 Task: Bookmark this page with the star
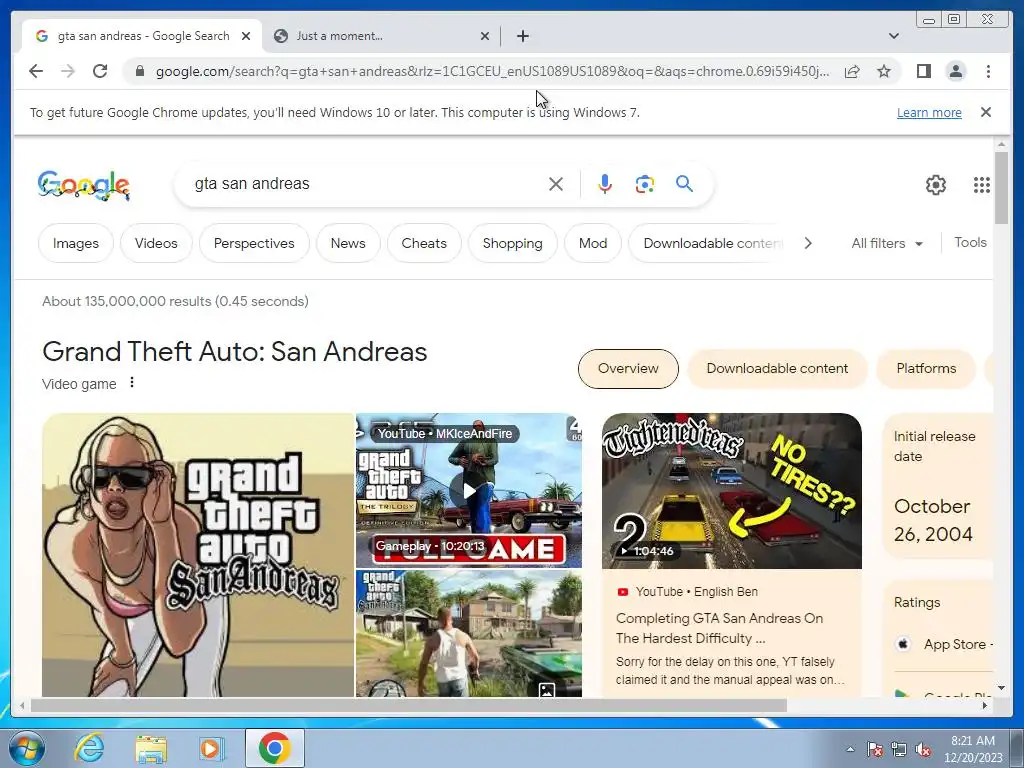pyautogui.click(x=884, y=71)
